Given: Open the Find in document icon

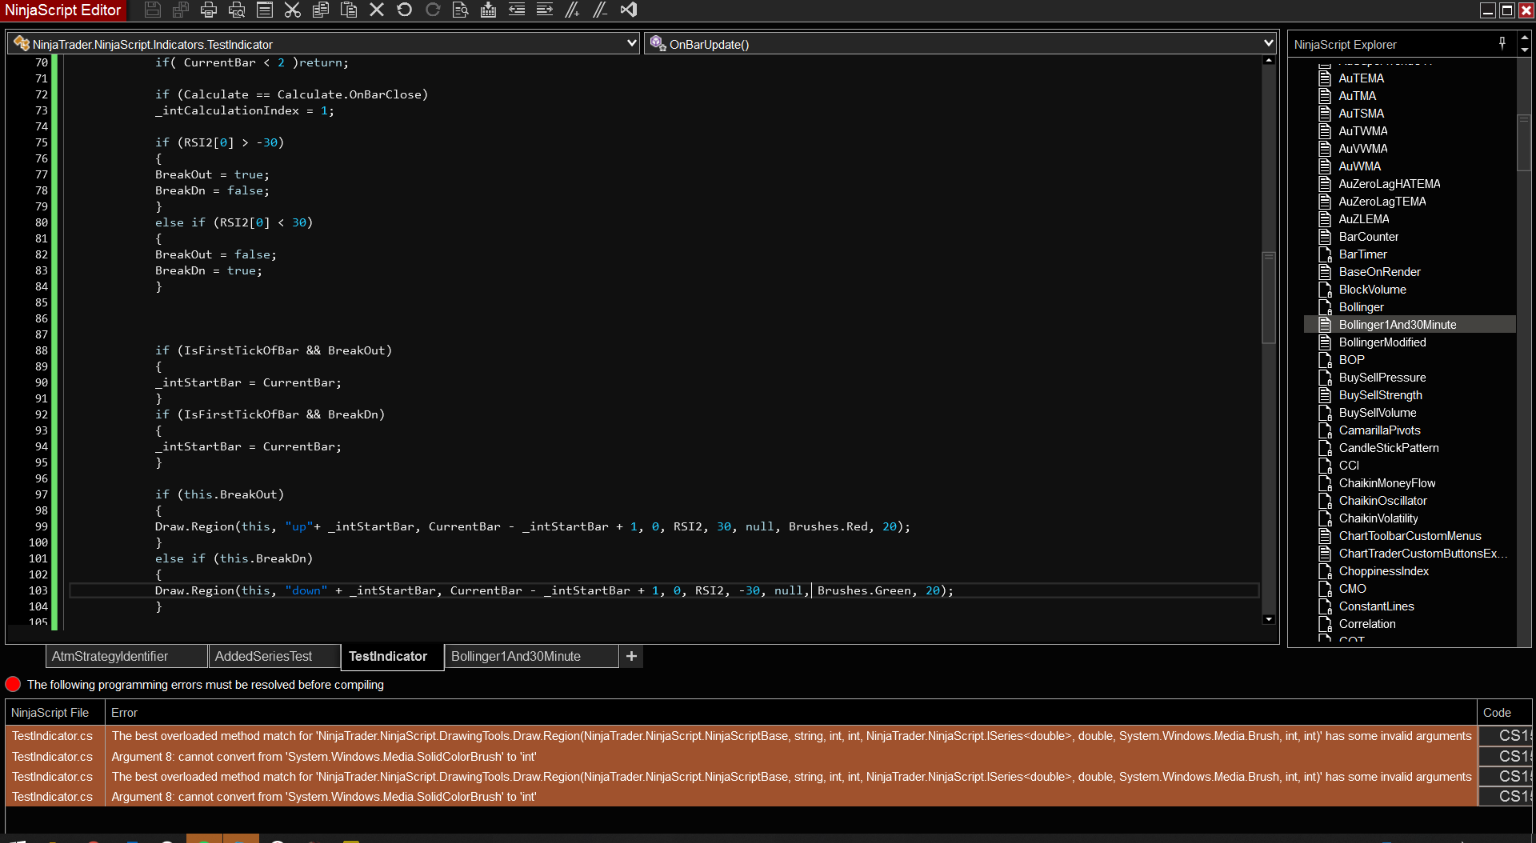Looking at the screenshot, I should (x=460, y=10).
